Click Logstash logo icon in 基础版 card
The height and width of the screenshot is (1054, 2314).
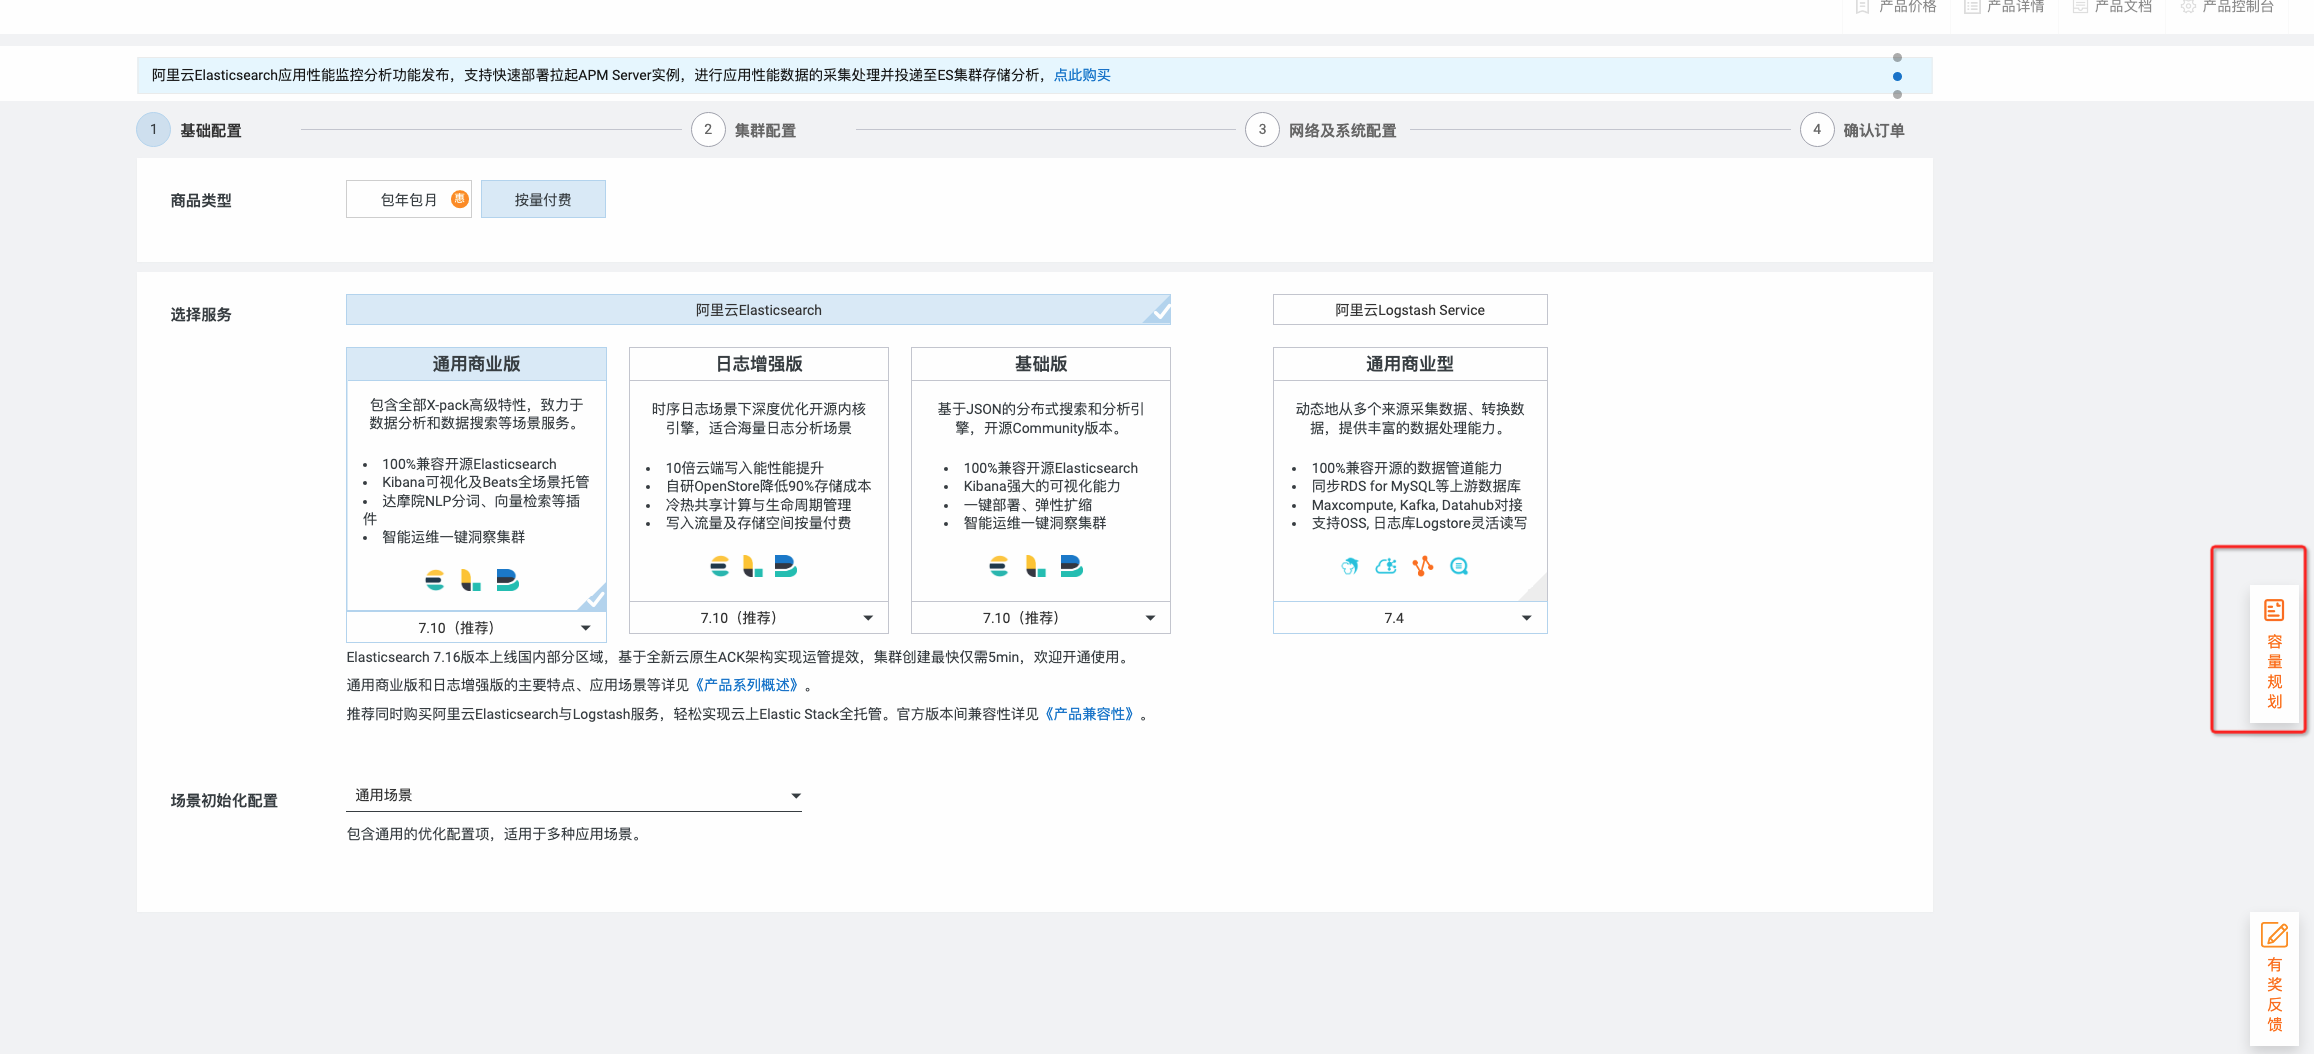tap(1036, 567)
